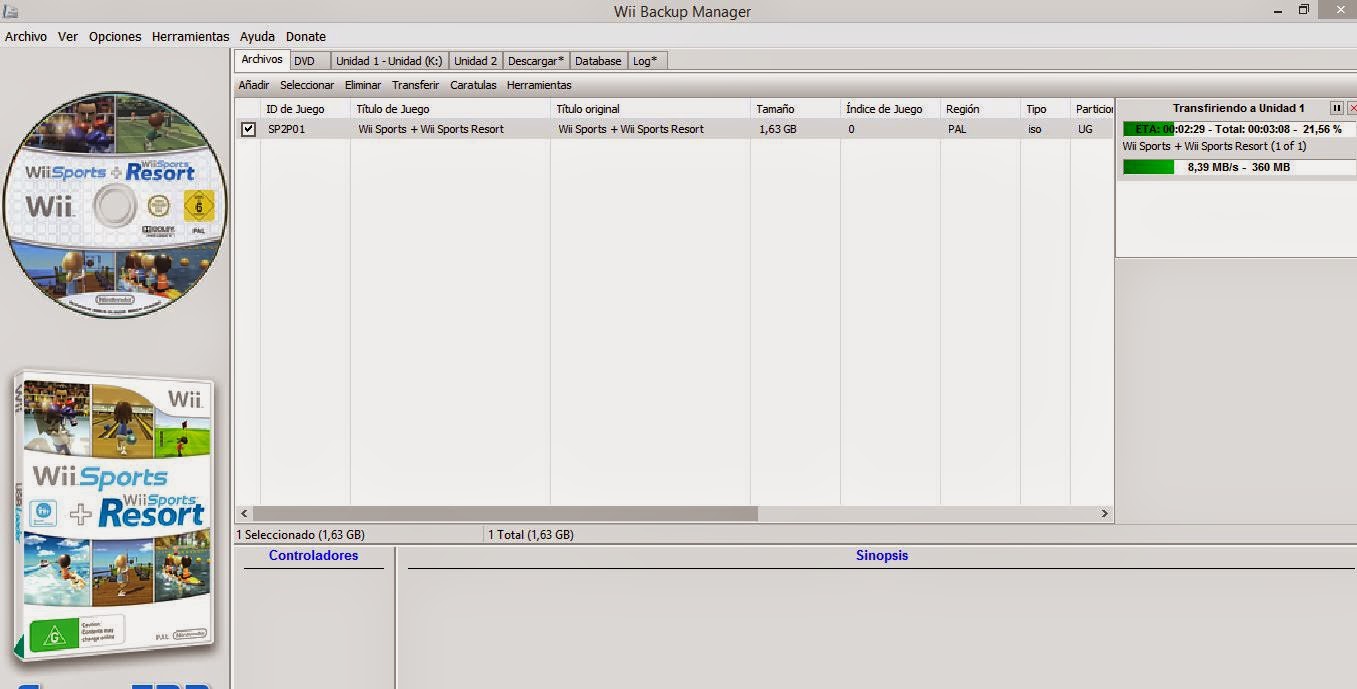Viewport: 1357px width, 689px height.
Task: Open the Log tab
Action: click(645, 60)
